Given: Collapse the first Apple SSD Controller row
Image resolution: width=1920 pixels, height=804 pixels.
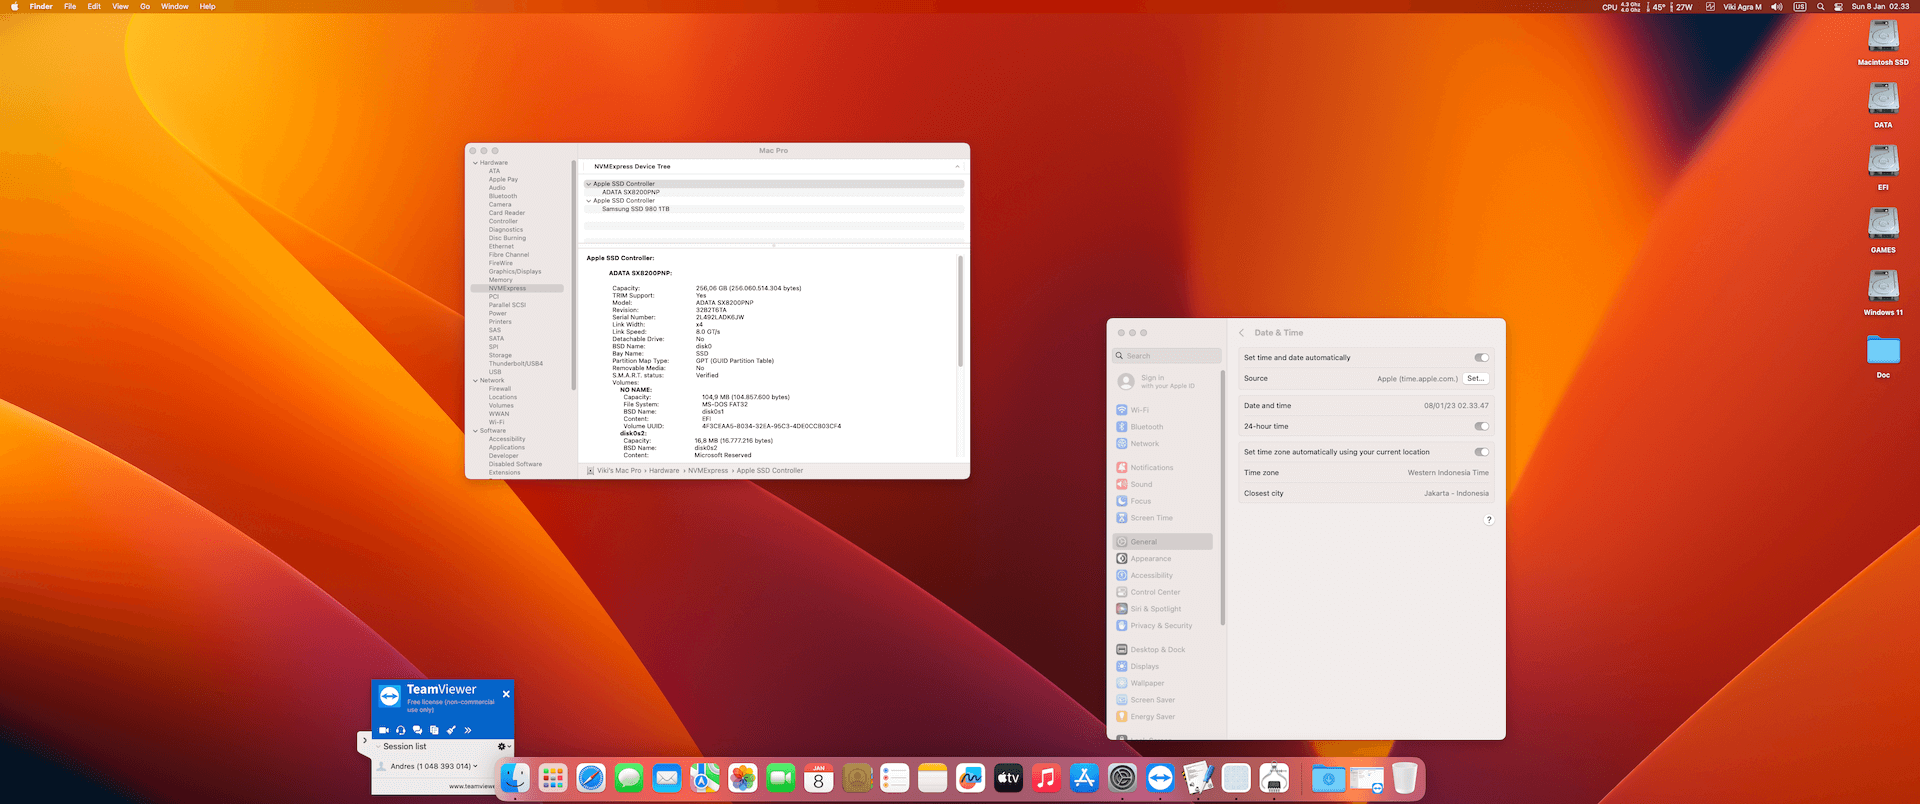Looking at the screenshot, I should 588,184.
